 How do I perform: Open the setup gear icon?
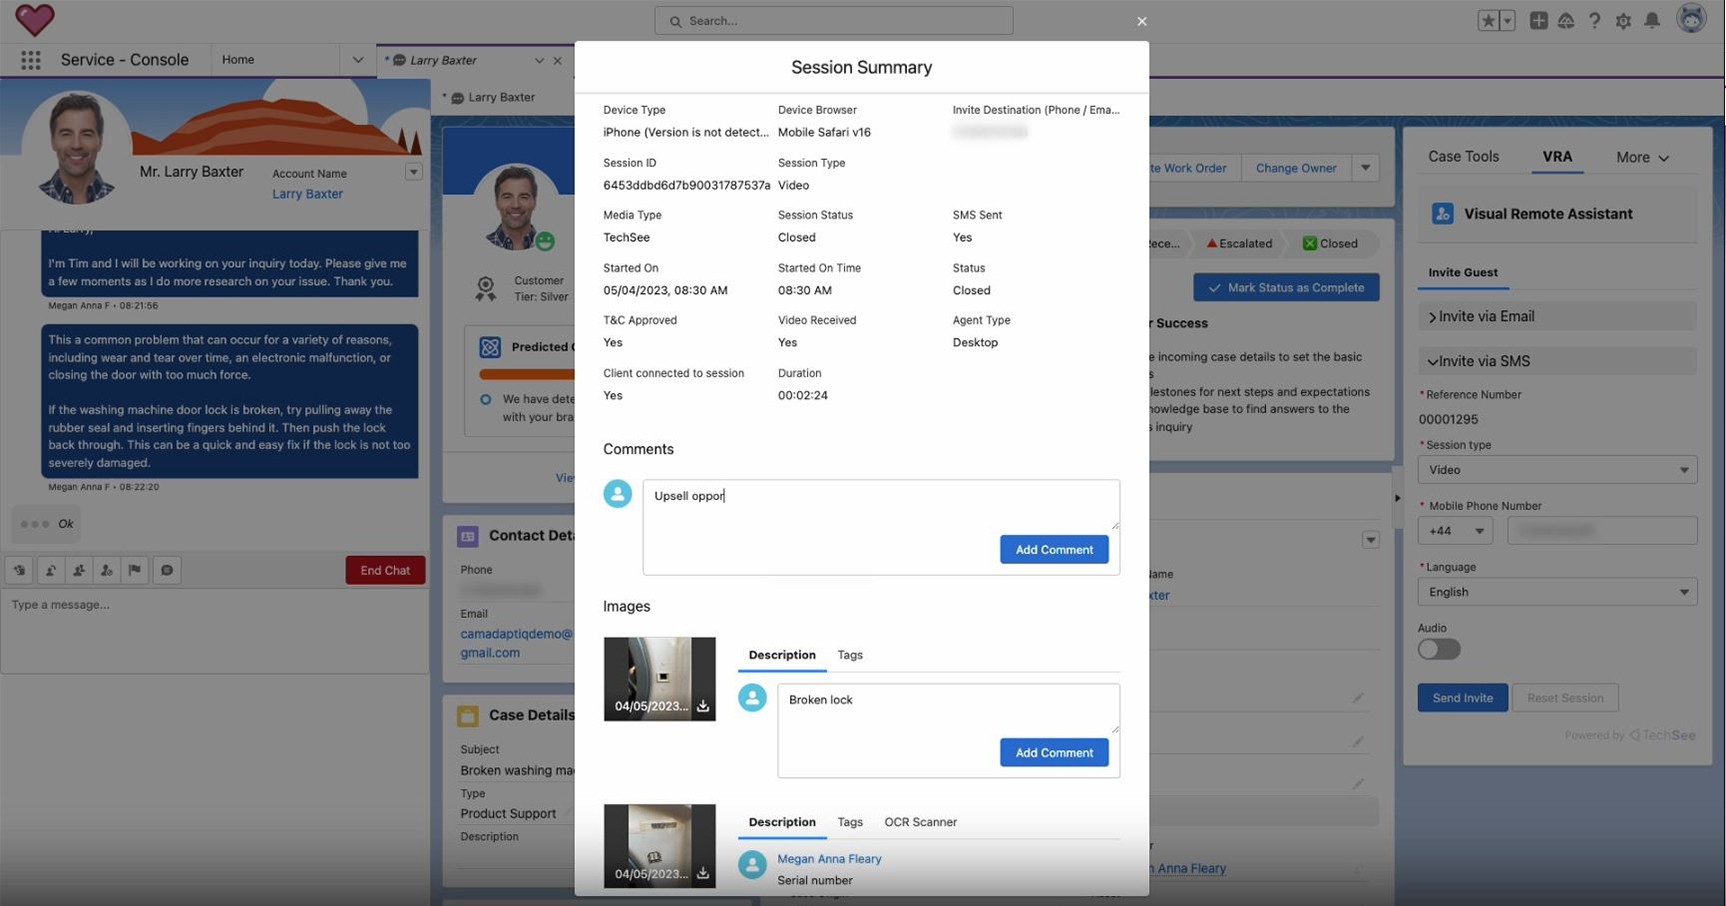pyautogui.click(x=1623, y=21)
